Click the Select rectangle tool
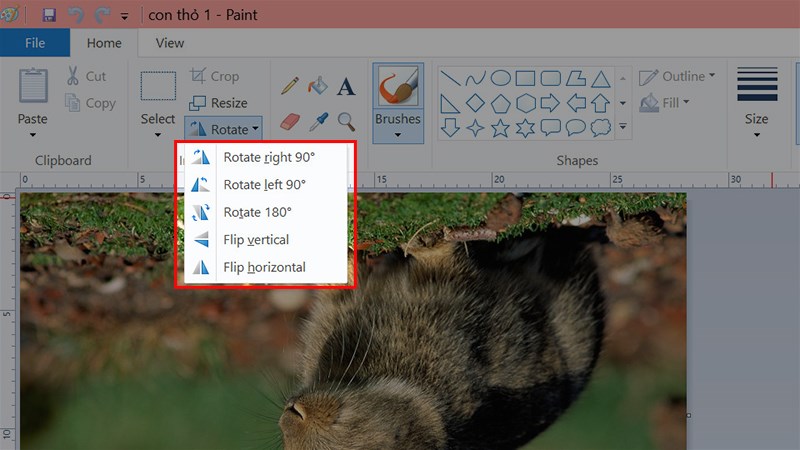This screenshot has width=800, height=450. pyautogui.click(x=158, y=86)
